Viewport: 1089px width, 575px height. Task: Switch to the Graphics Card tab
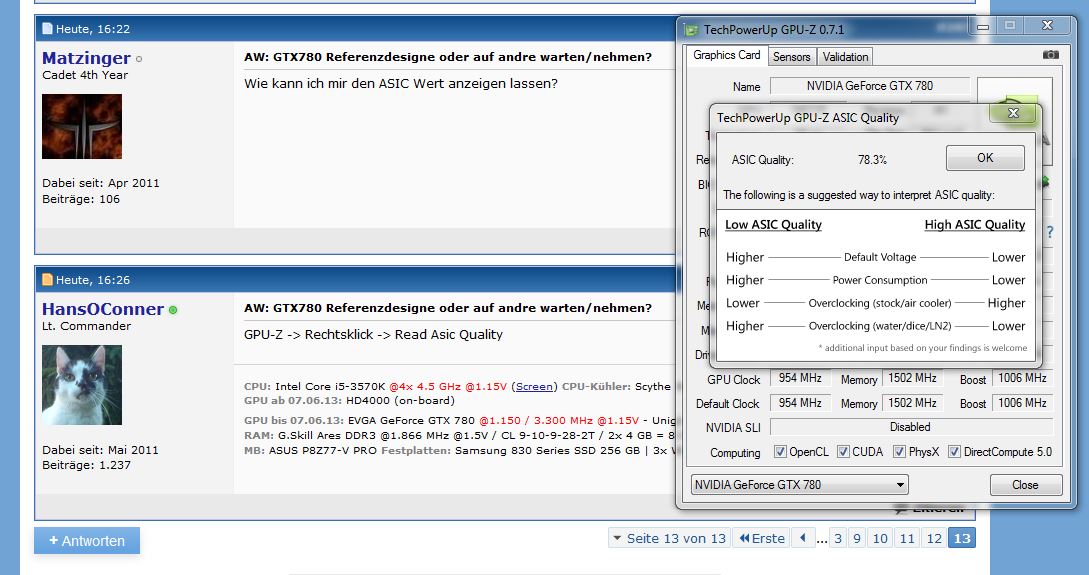[726, 56]
